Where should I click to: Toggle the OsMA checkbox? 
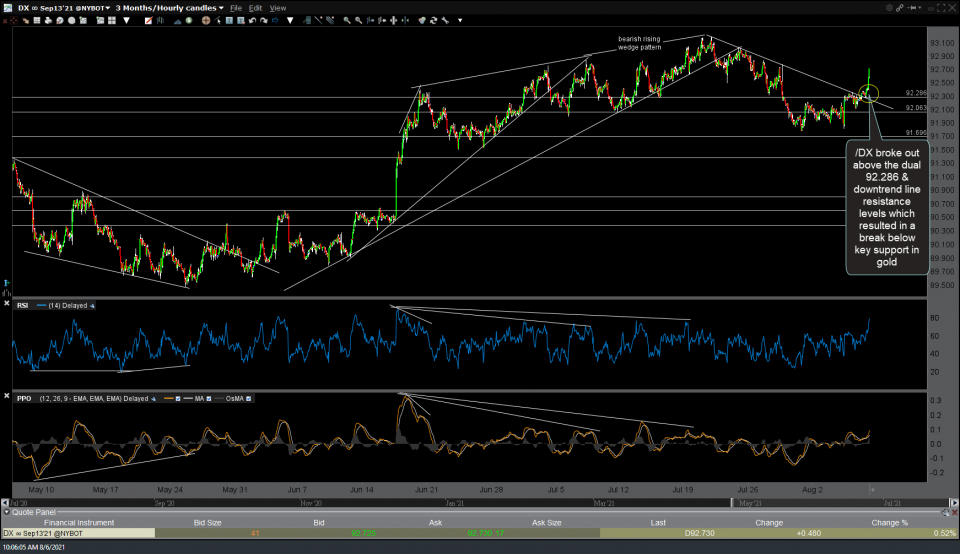(249, 398)
